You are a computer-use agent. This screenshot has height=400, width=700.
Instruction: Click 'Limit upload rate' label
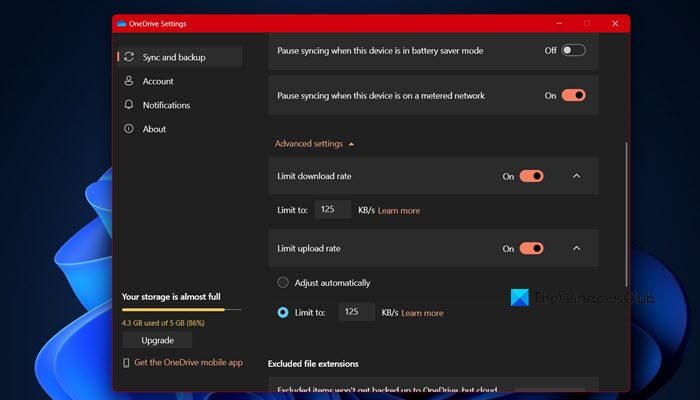(308, 248)
